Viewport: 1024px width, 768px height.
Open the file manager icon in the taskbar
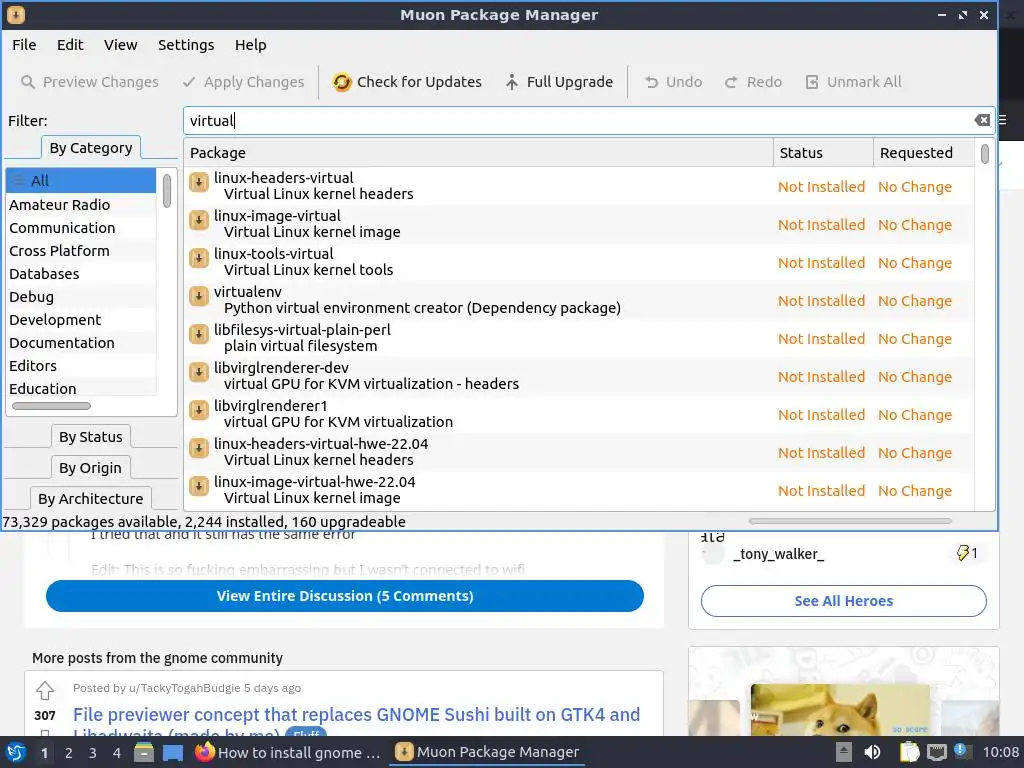pos(144,752)
